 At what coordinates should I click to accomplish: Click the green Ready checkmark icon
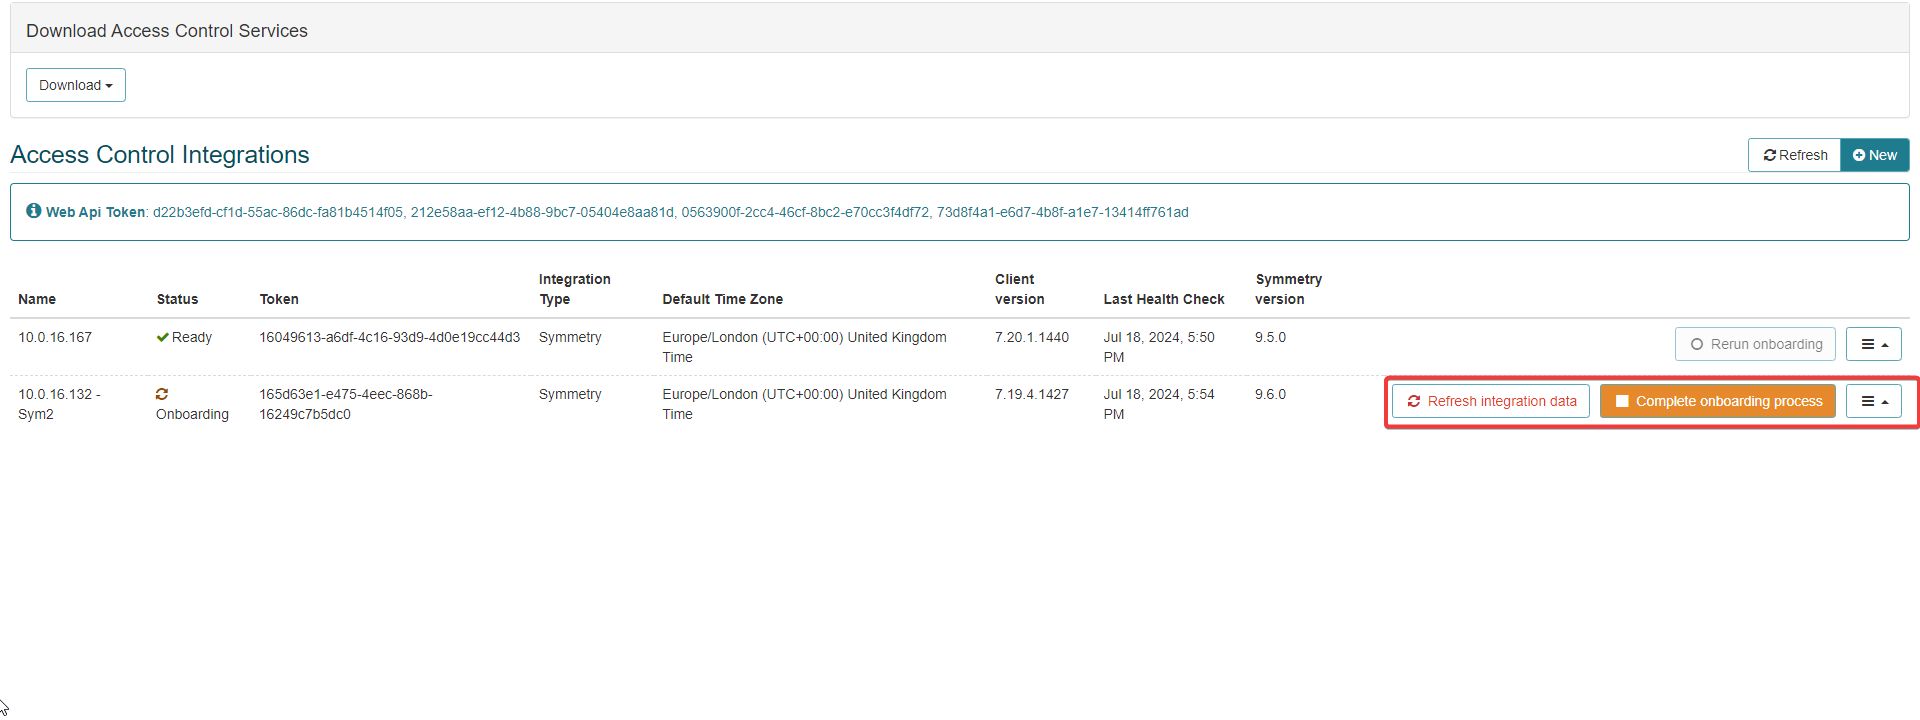click(162, 337)
